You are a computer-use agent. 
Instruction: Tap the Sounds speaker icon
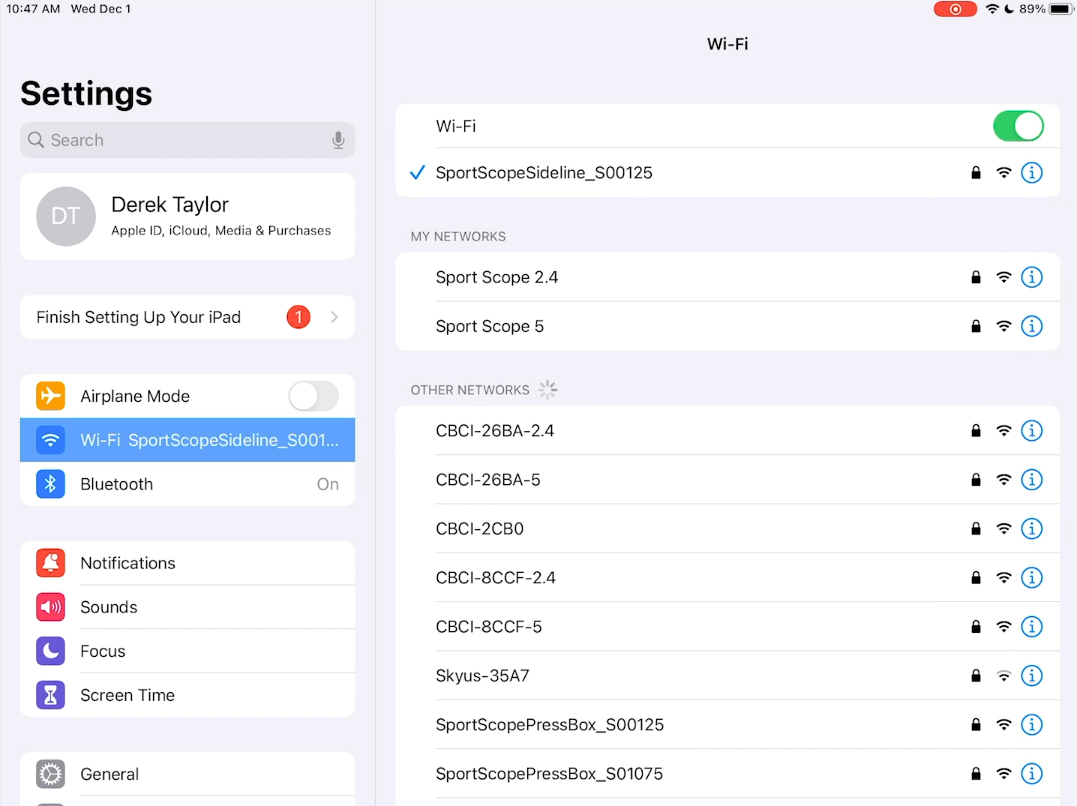tap(51, 607)
